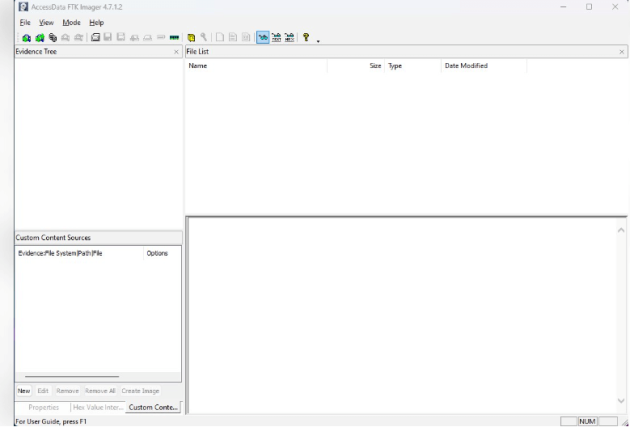
Task: Click the Remove All button
Action: click(100, 391)
